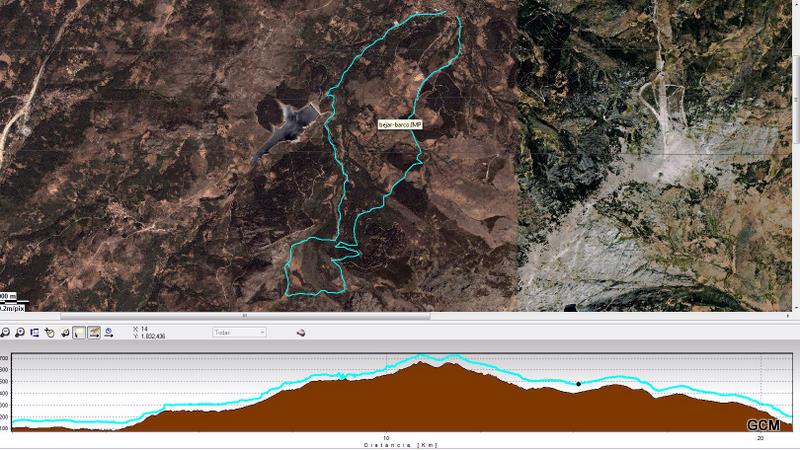The image size is (800, 450).
Task: Select the bejar-barco.IMP track label
Action: click(x=402, y=125)
